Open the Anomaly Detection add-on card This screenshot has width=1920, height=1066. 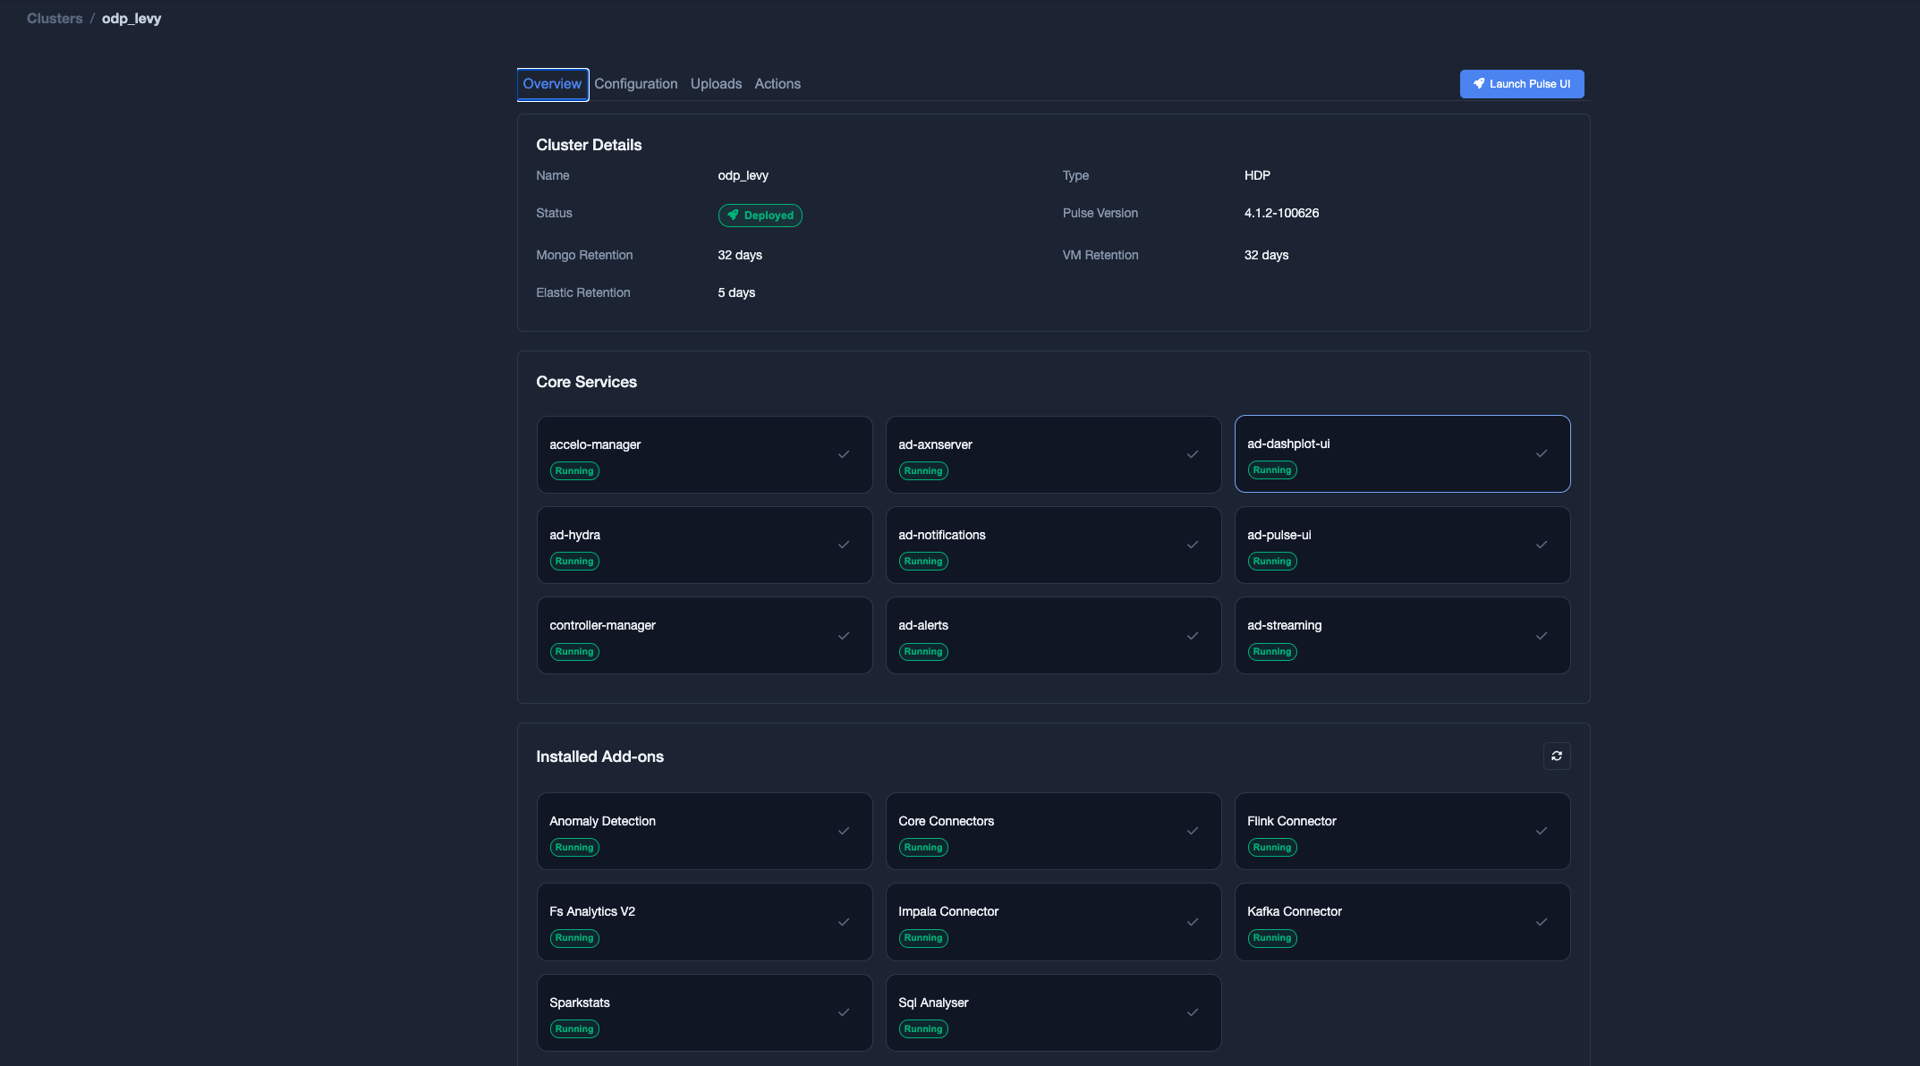(704, 831)
